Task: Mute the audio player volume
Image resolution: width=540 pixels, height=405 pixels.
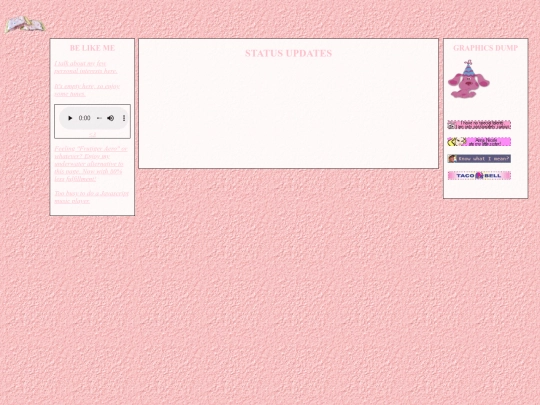Action: click(x=111, y=118)
